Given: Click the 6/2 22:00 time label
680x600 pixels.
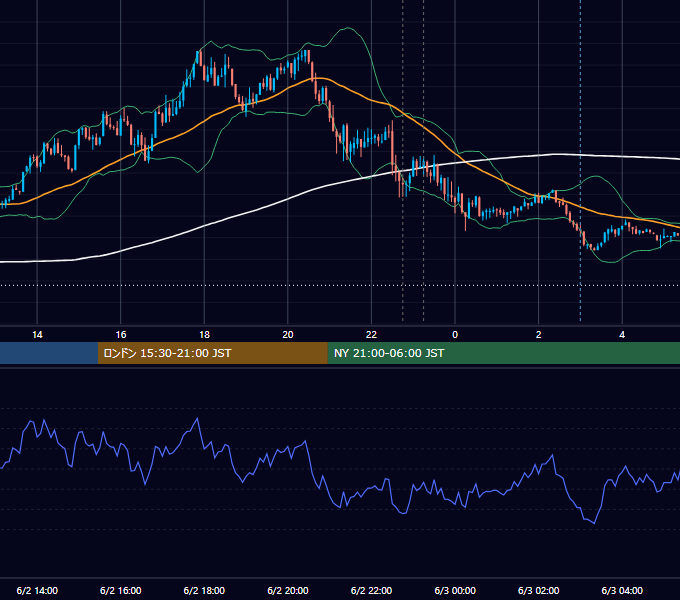Looking at the screenshot, I should (x=372, y=590).
